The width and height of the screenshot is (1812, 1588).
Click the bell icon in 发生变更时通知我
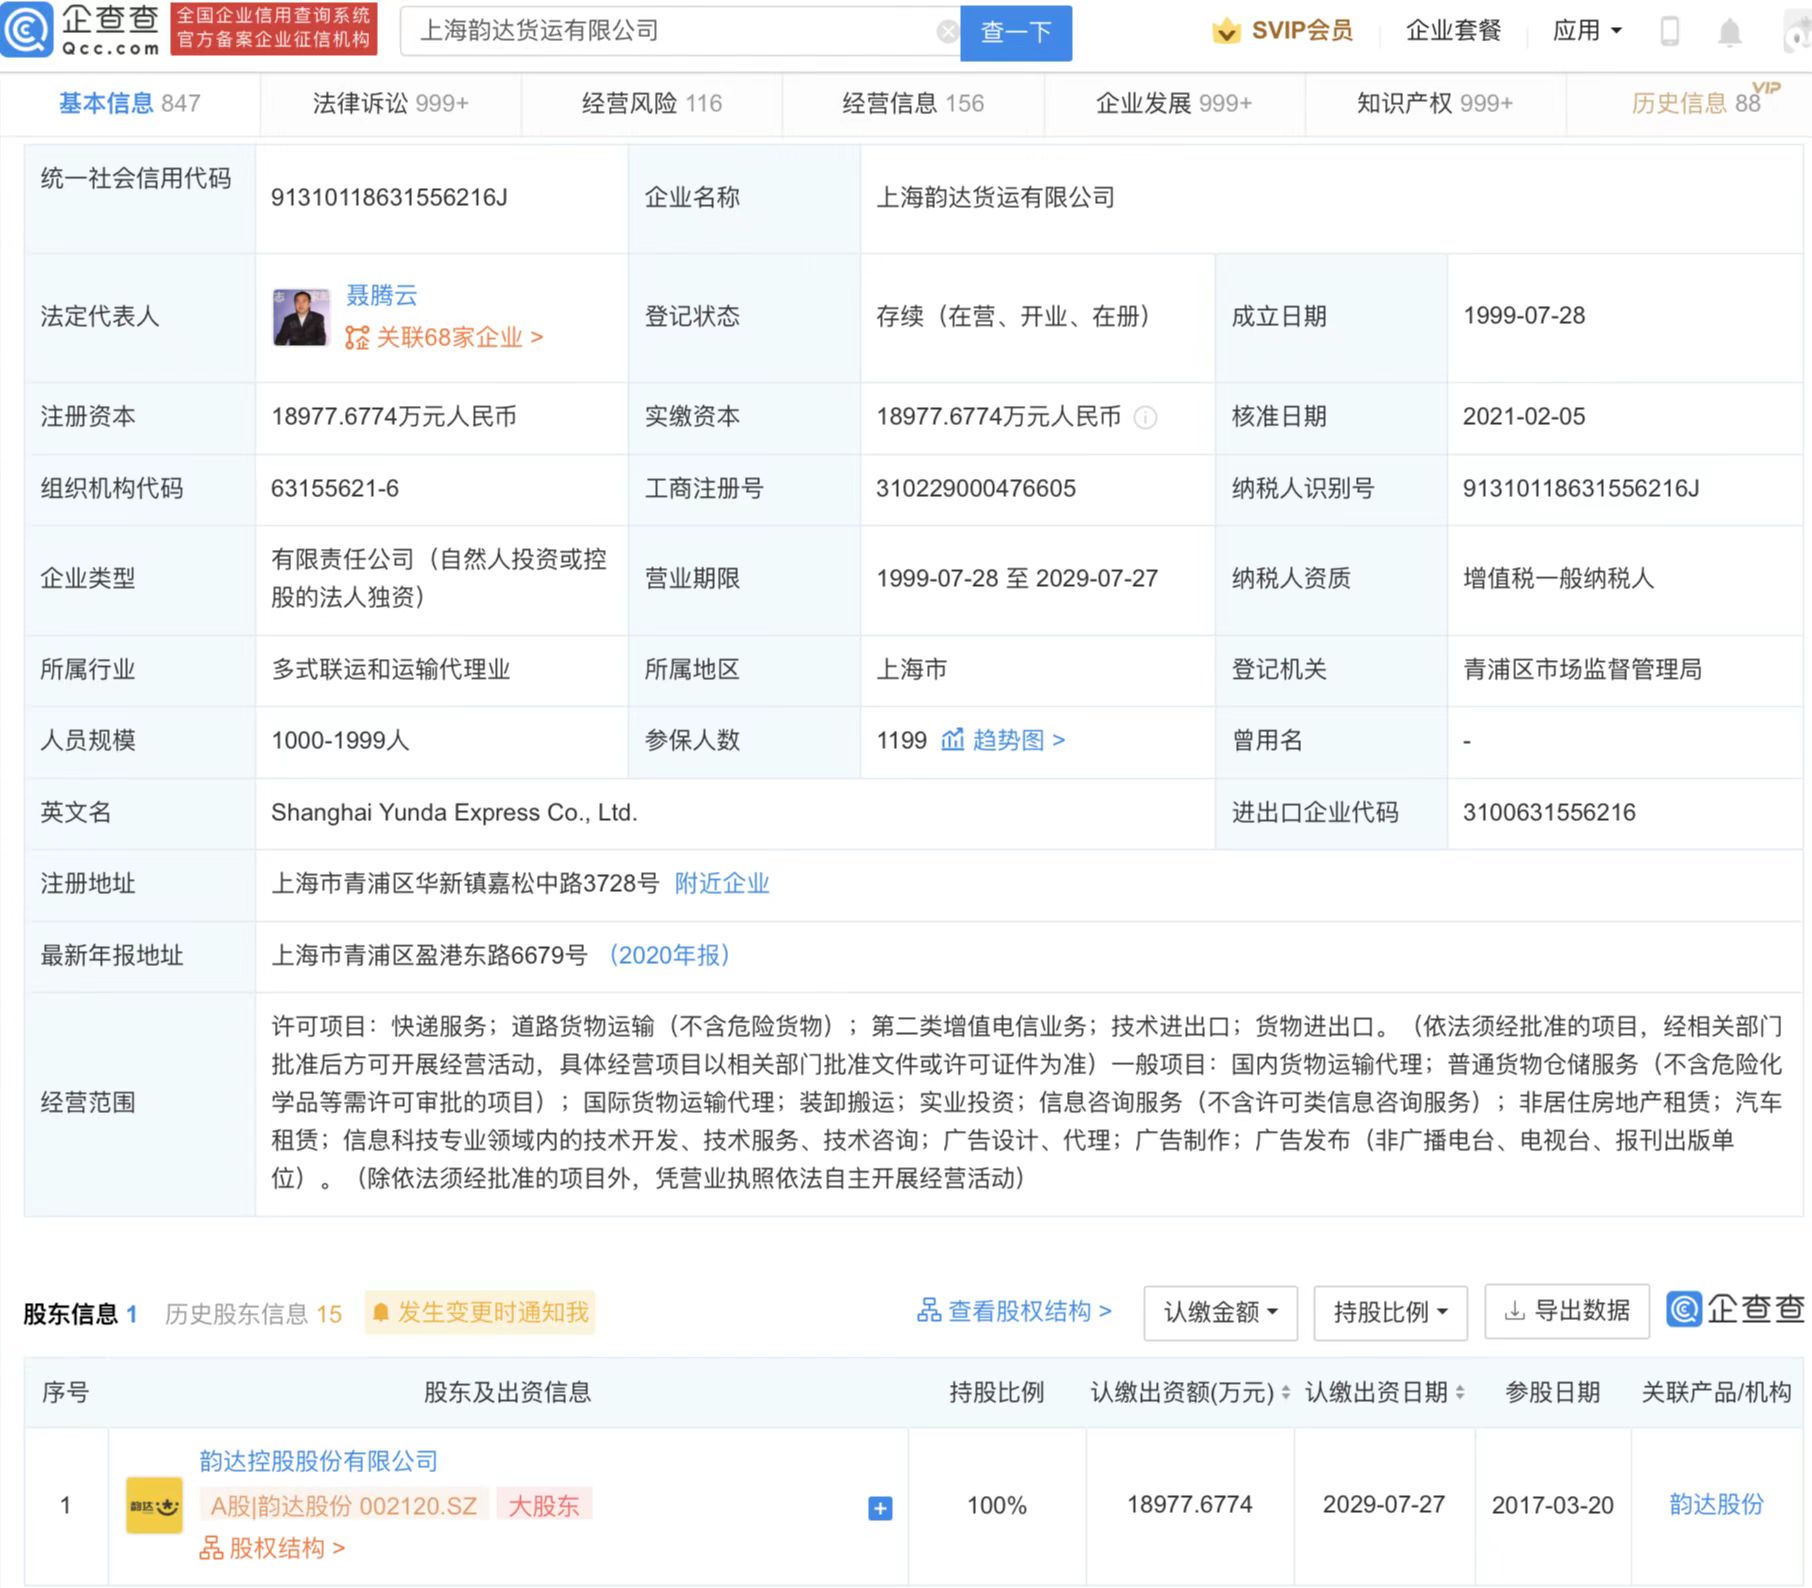380,1313
